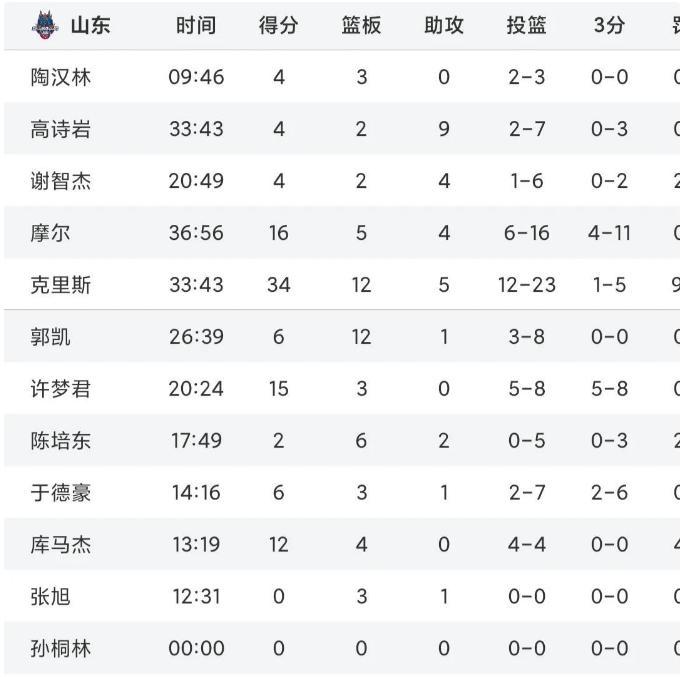
Task: Select player 孙桐林's row
Action: [x=342, y=648]
